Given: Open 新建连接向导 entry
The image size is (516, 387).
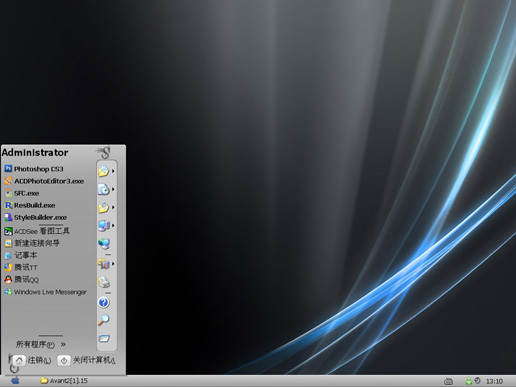Looking at the screenshot, I should click(x=32, y=243).
